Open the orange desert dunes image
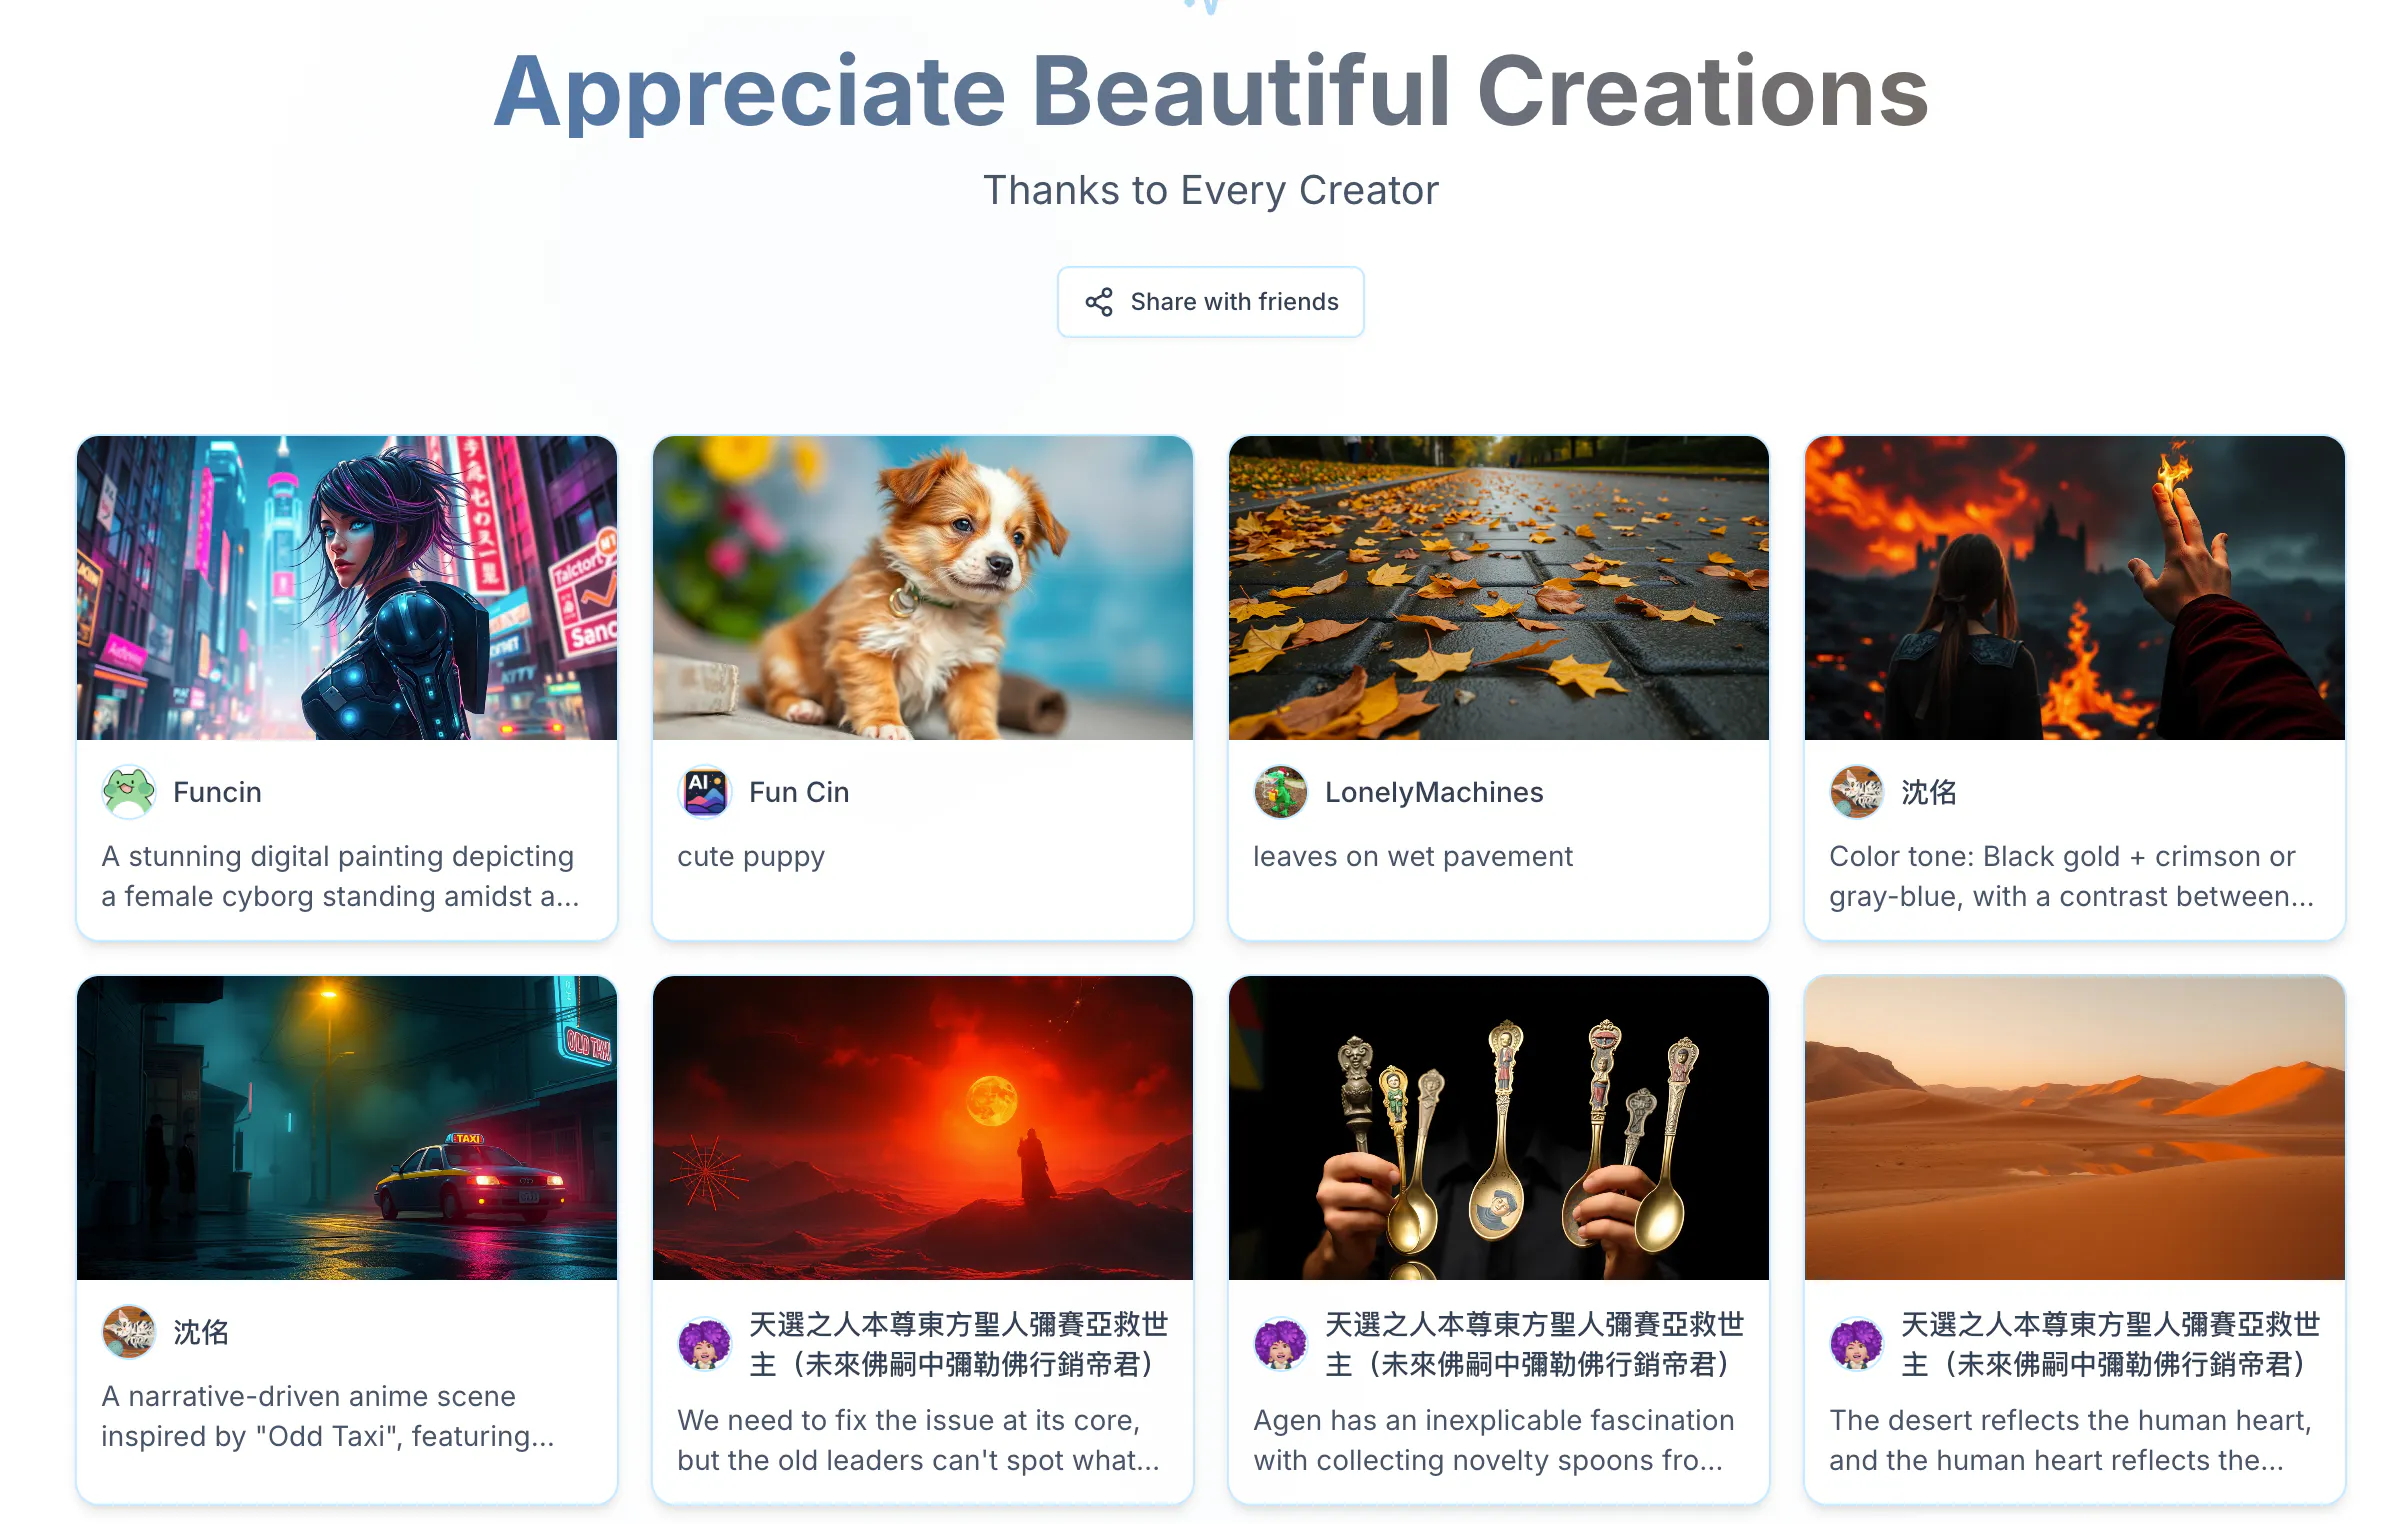This screenshot has height=1524, width=2400. pyautogui.click(x=2075, y=1128)
